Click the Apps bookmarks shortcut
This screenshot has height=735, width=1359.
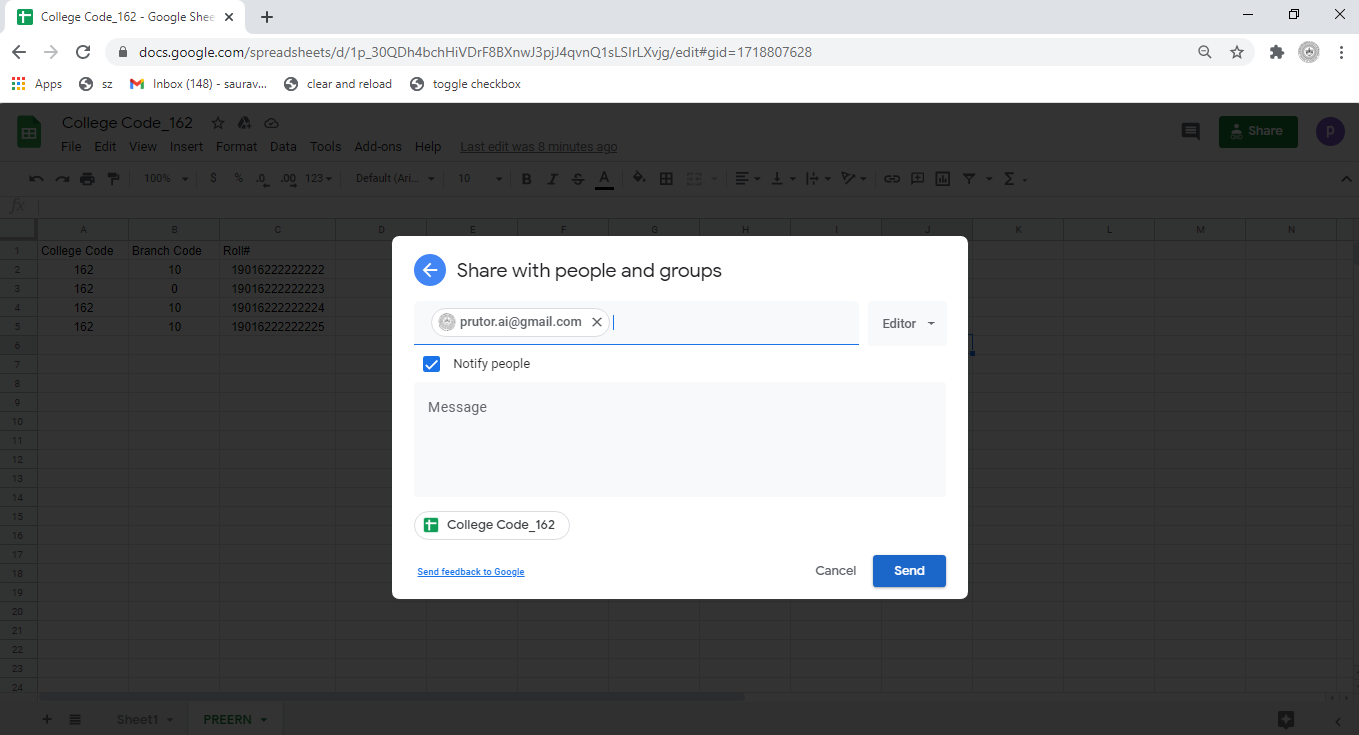(37, 84)
